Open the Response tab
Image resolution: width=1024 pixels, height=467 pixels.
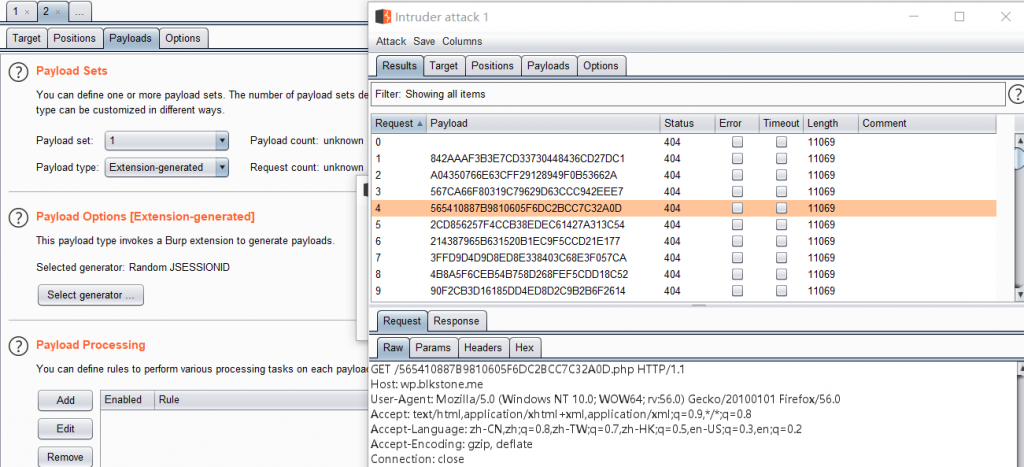(456, 321)
